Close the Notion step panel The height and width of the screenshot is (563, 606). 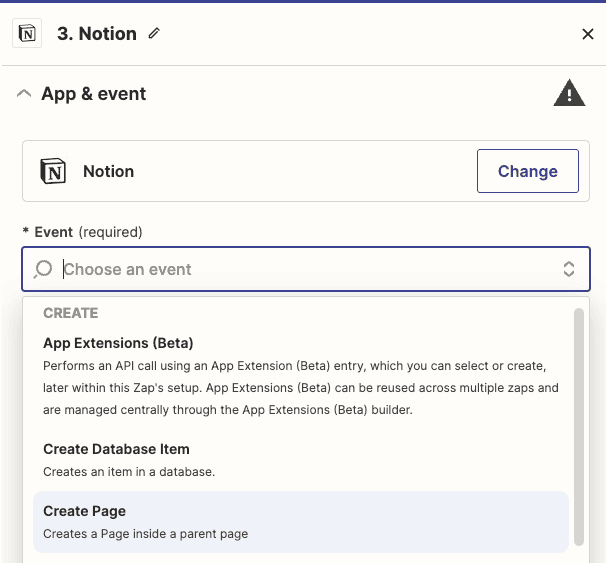587,34
